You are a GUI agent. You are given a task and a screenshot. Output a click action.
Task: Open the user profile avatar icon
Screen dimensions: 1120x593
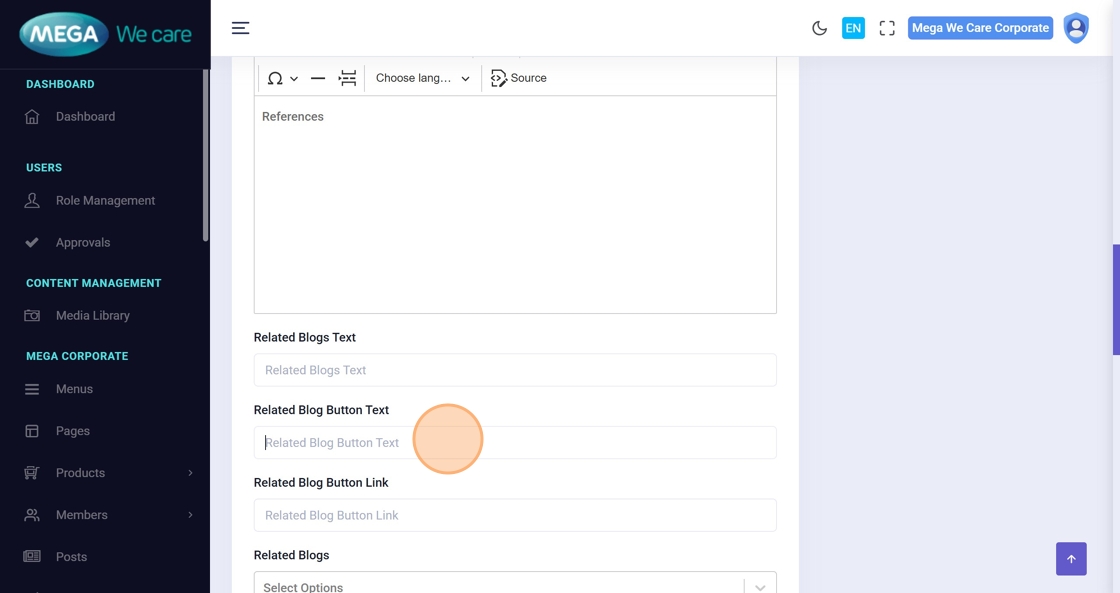[1076, 28]
